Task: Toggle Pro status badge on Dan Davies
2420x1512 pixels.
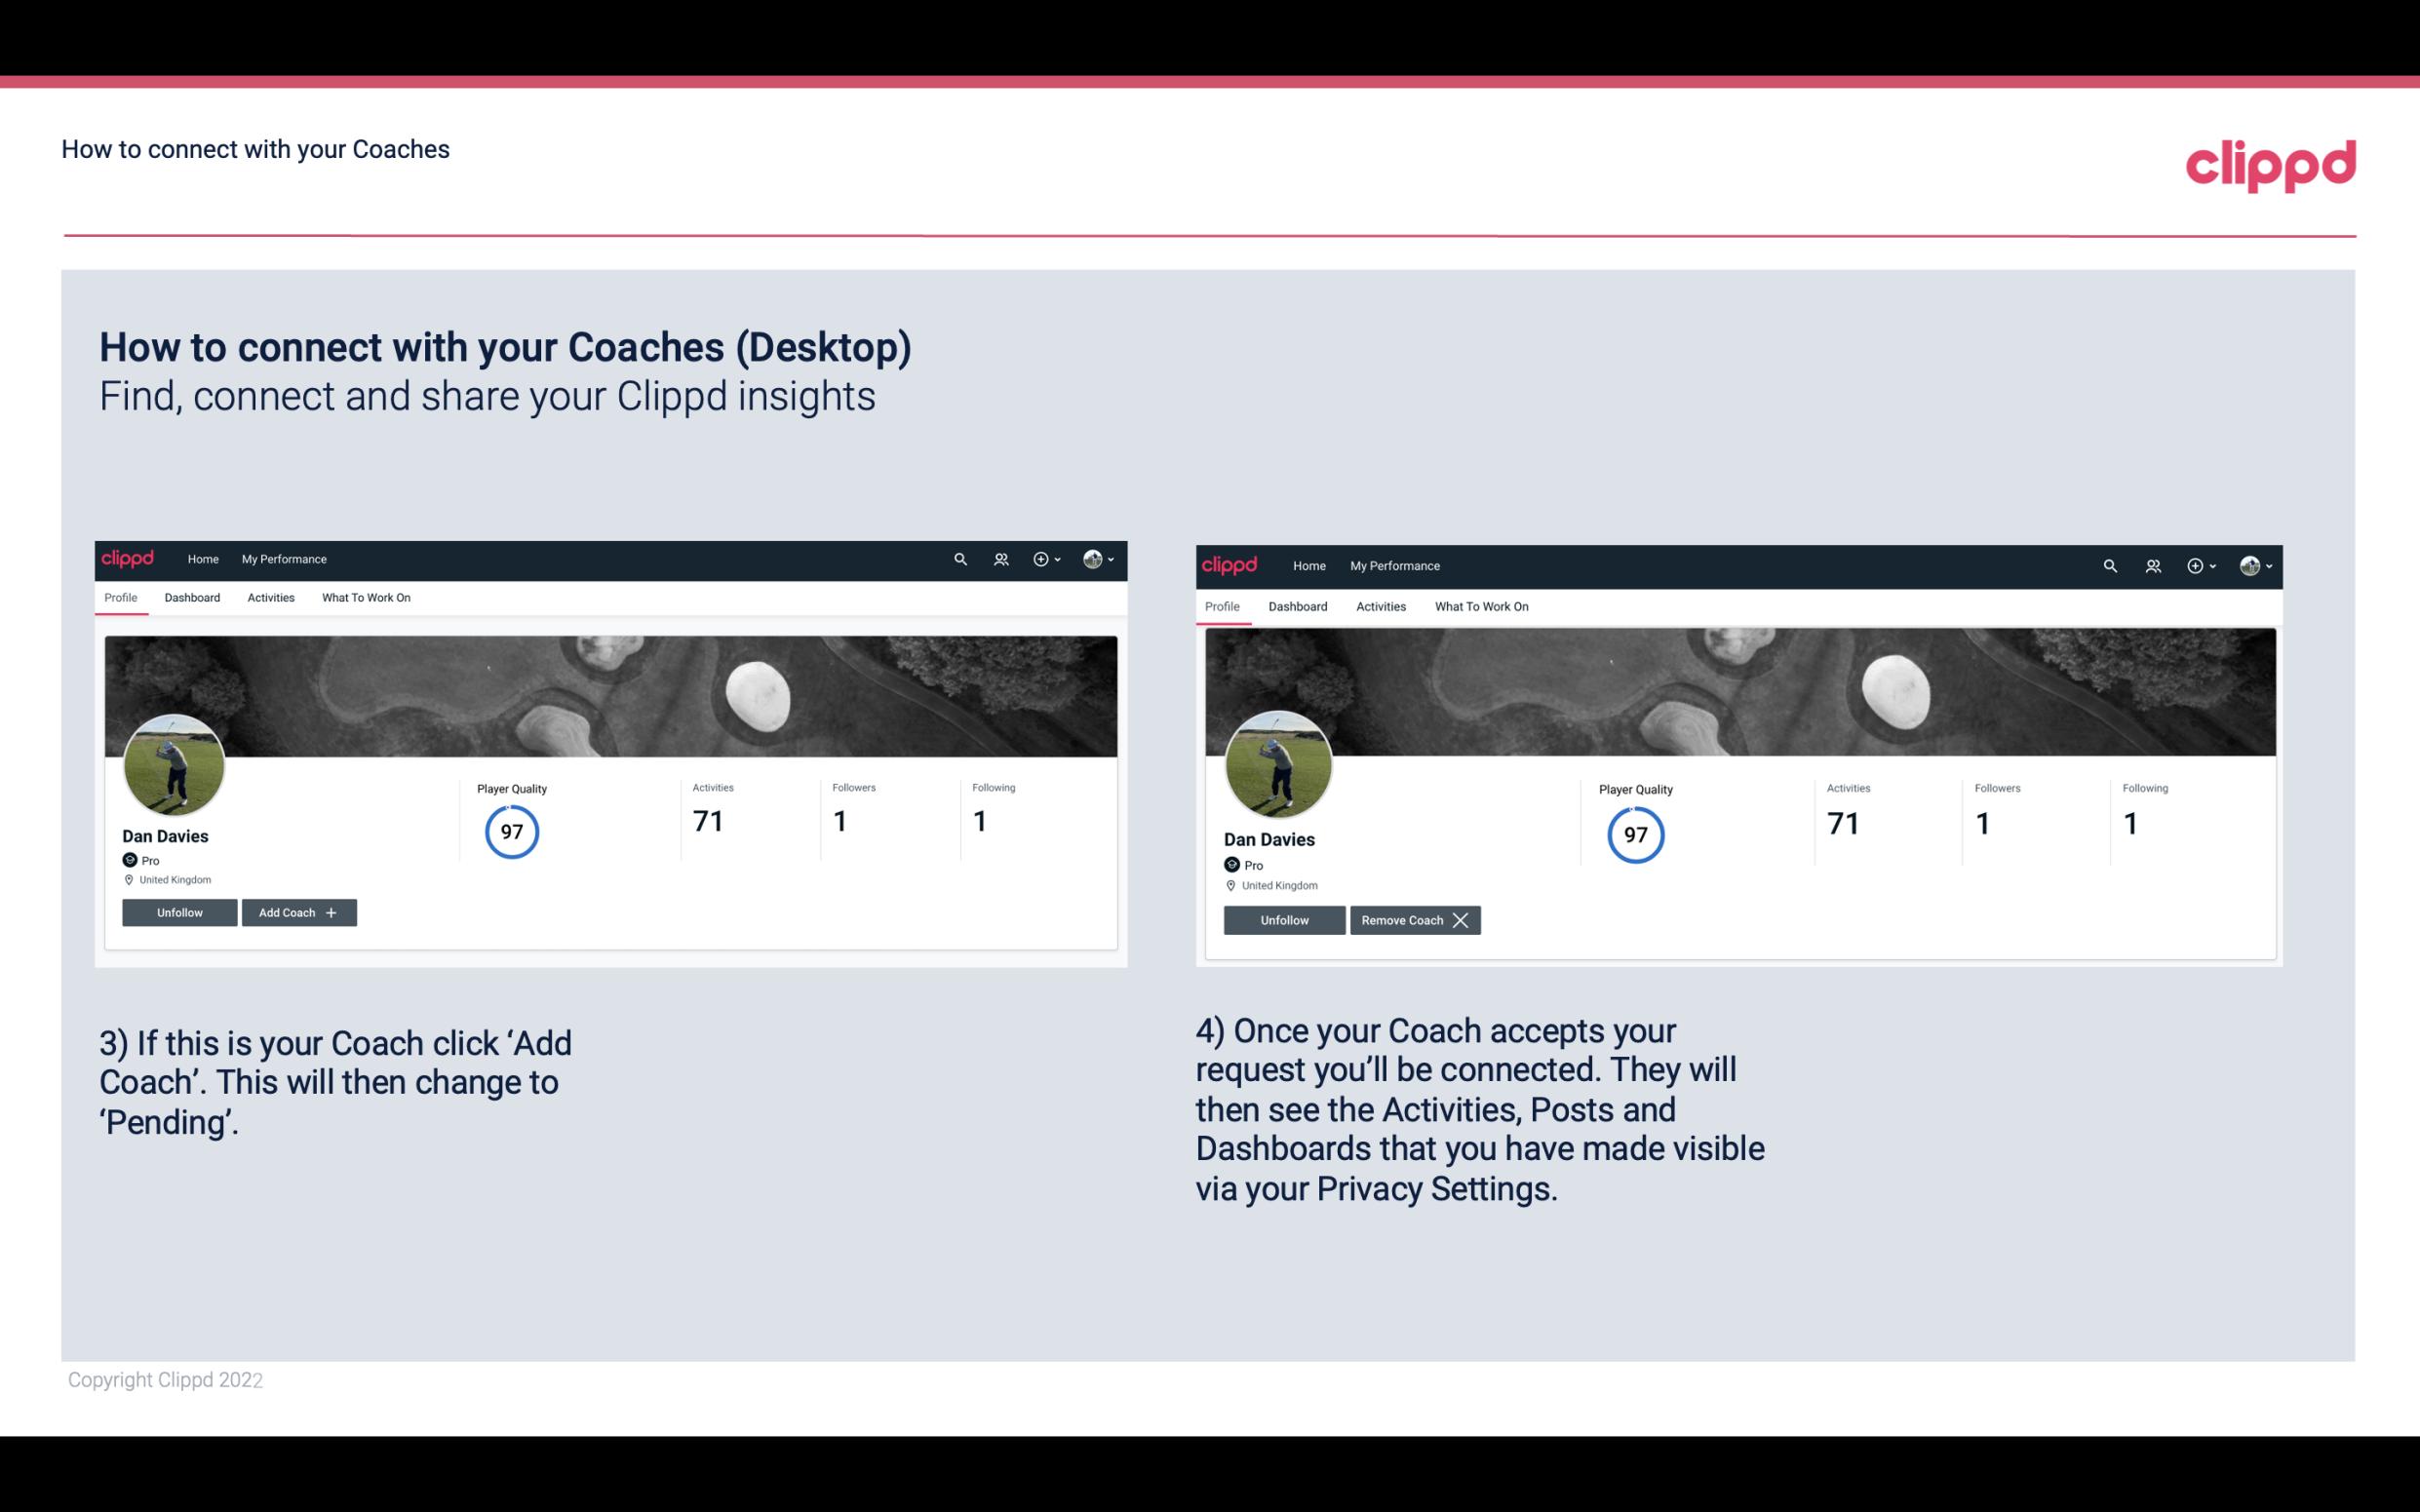Action: pos(137,859)
